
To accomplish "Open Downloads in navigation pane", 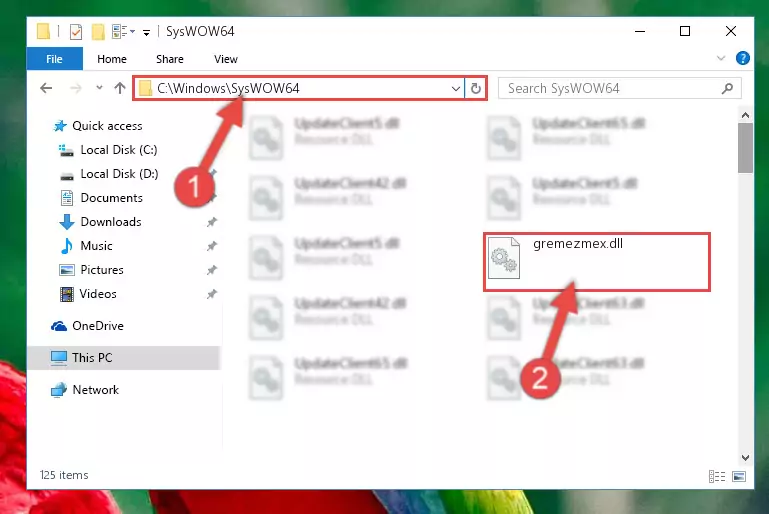I will pyautogui.click(x=111, y=222).
